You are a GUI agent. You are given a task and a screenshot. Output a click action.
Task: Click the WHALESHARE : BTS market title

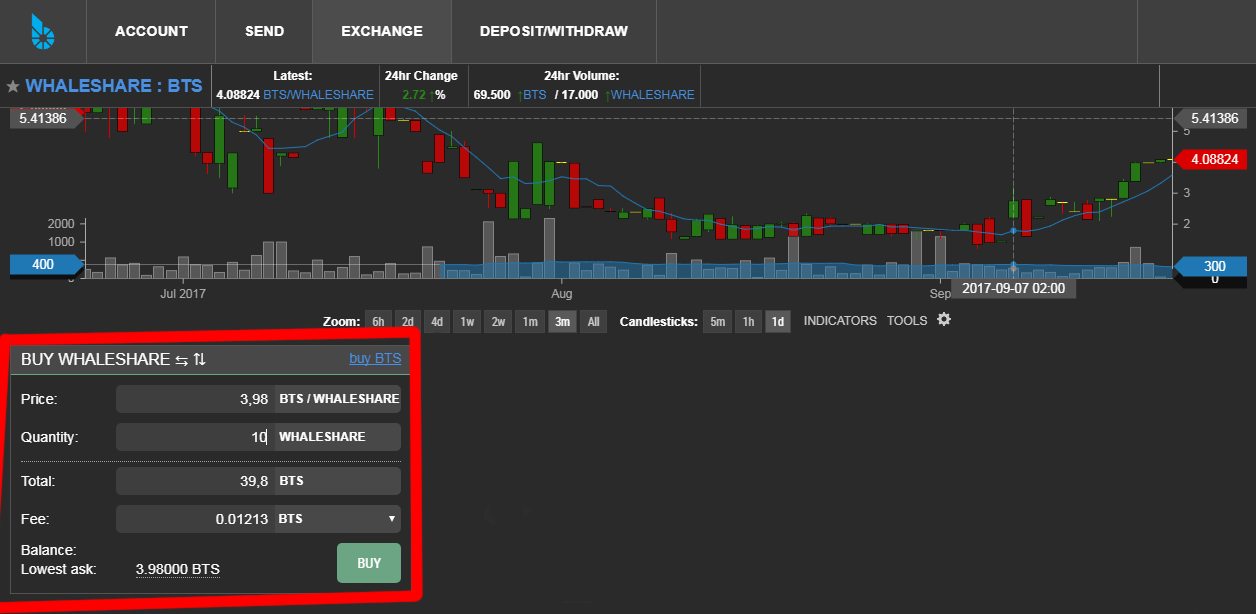click(x=114, y=86)
